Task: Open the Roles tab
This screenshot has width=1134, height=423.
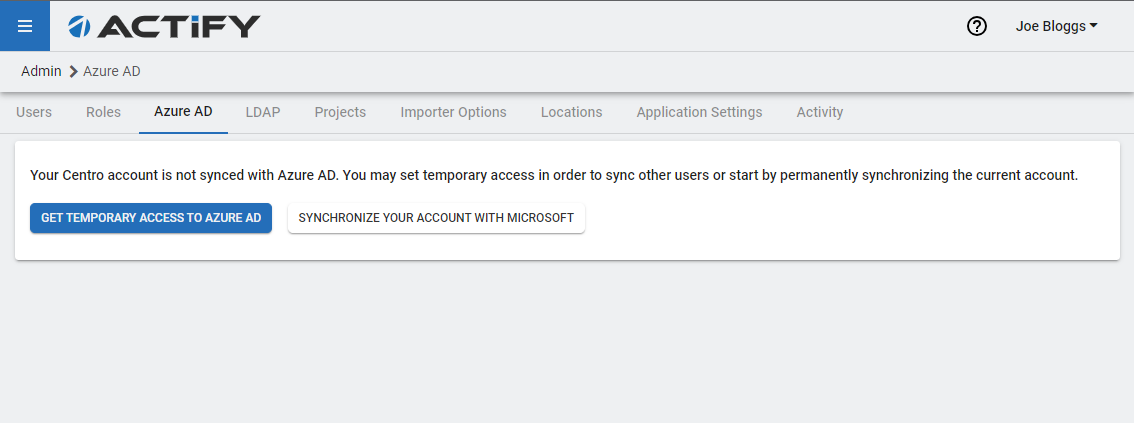Action: [103, 112]
